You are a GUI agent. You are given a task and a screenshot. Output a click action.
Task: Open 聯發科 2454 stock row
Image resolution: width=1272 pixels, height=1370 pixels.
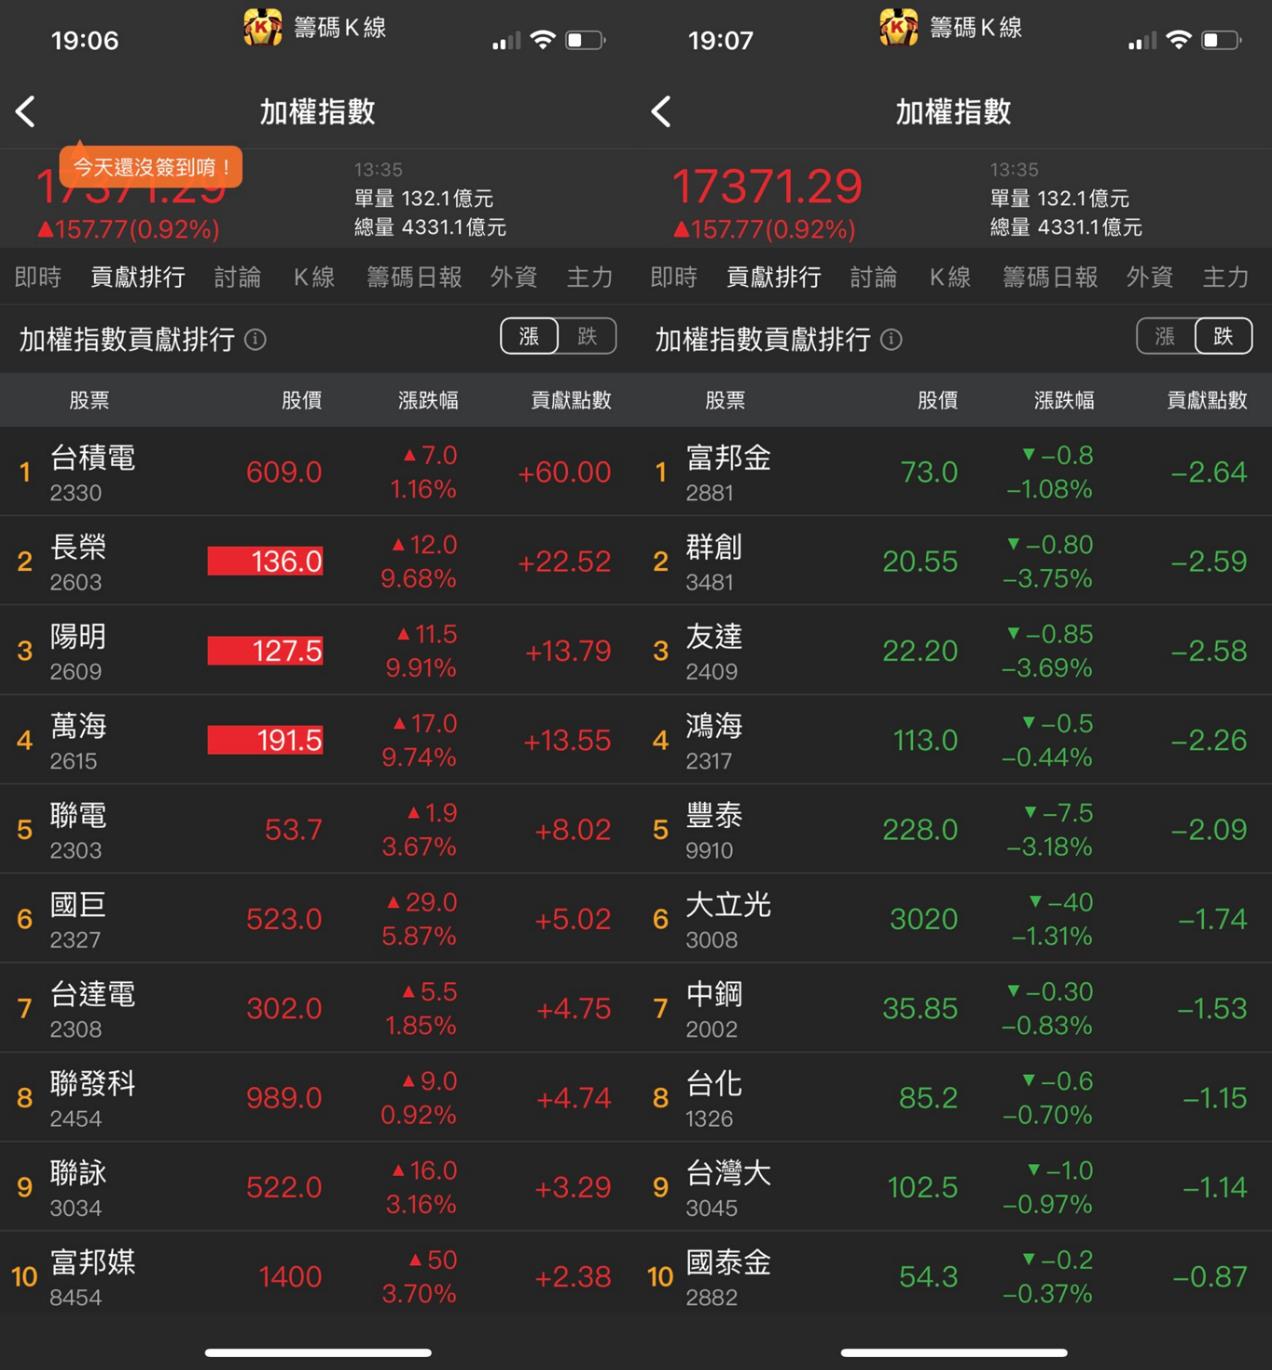pos(318,1097)
